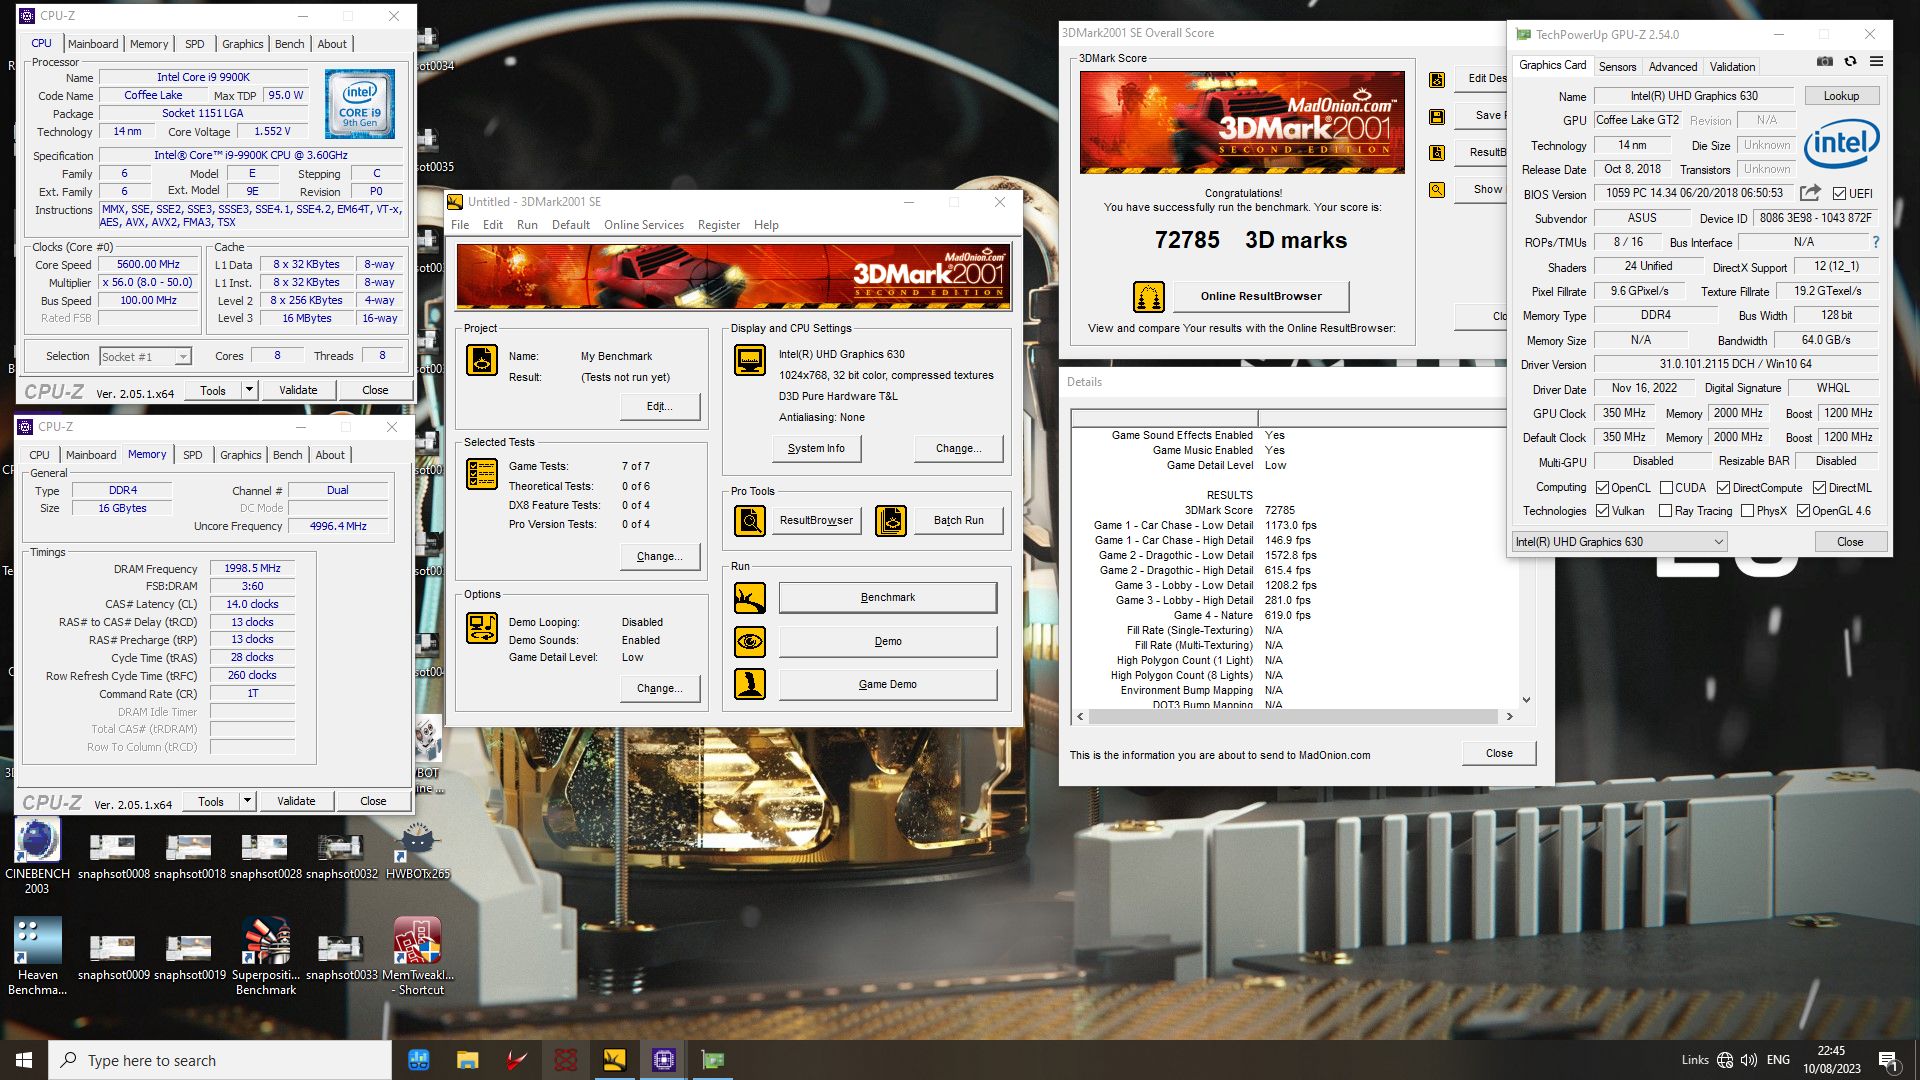Open the Socket #1 selection dropdown in CPU-Z

(x=145, y=357)
